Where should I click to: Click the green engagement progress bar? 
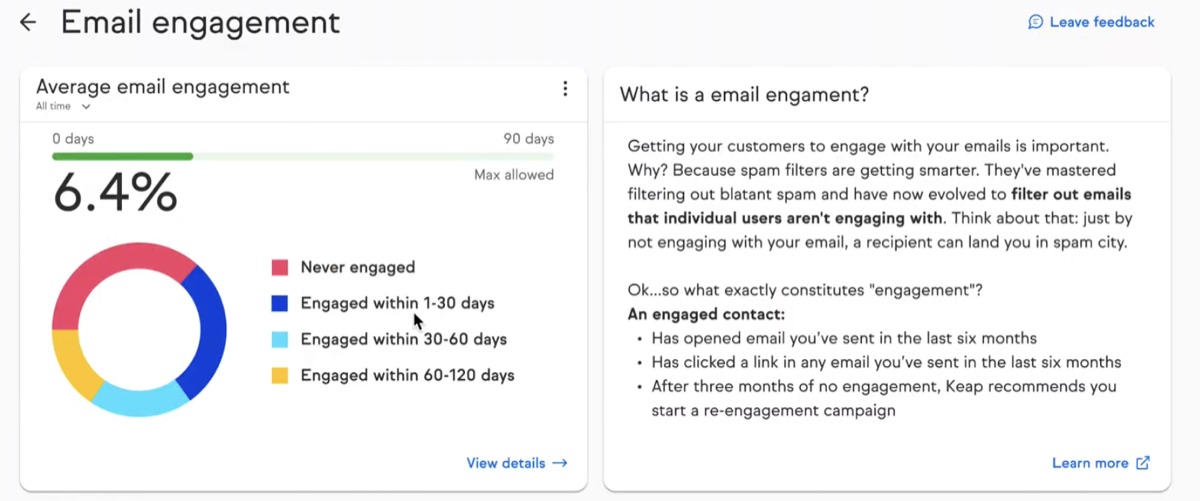tap(122, 156)
